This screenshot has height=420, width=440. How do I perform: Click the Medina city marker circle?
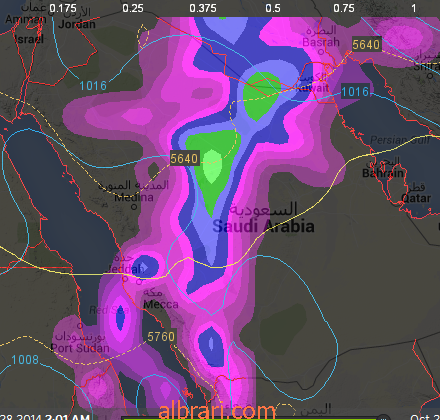pos(134,207)
